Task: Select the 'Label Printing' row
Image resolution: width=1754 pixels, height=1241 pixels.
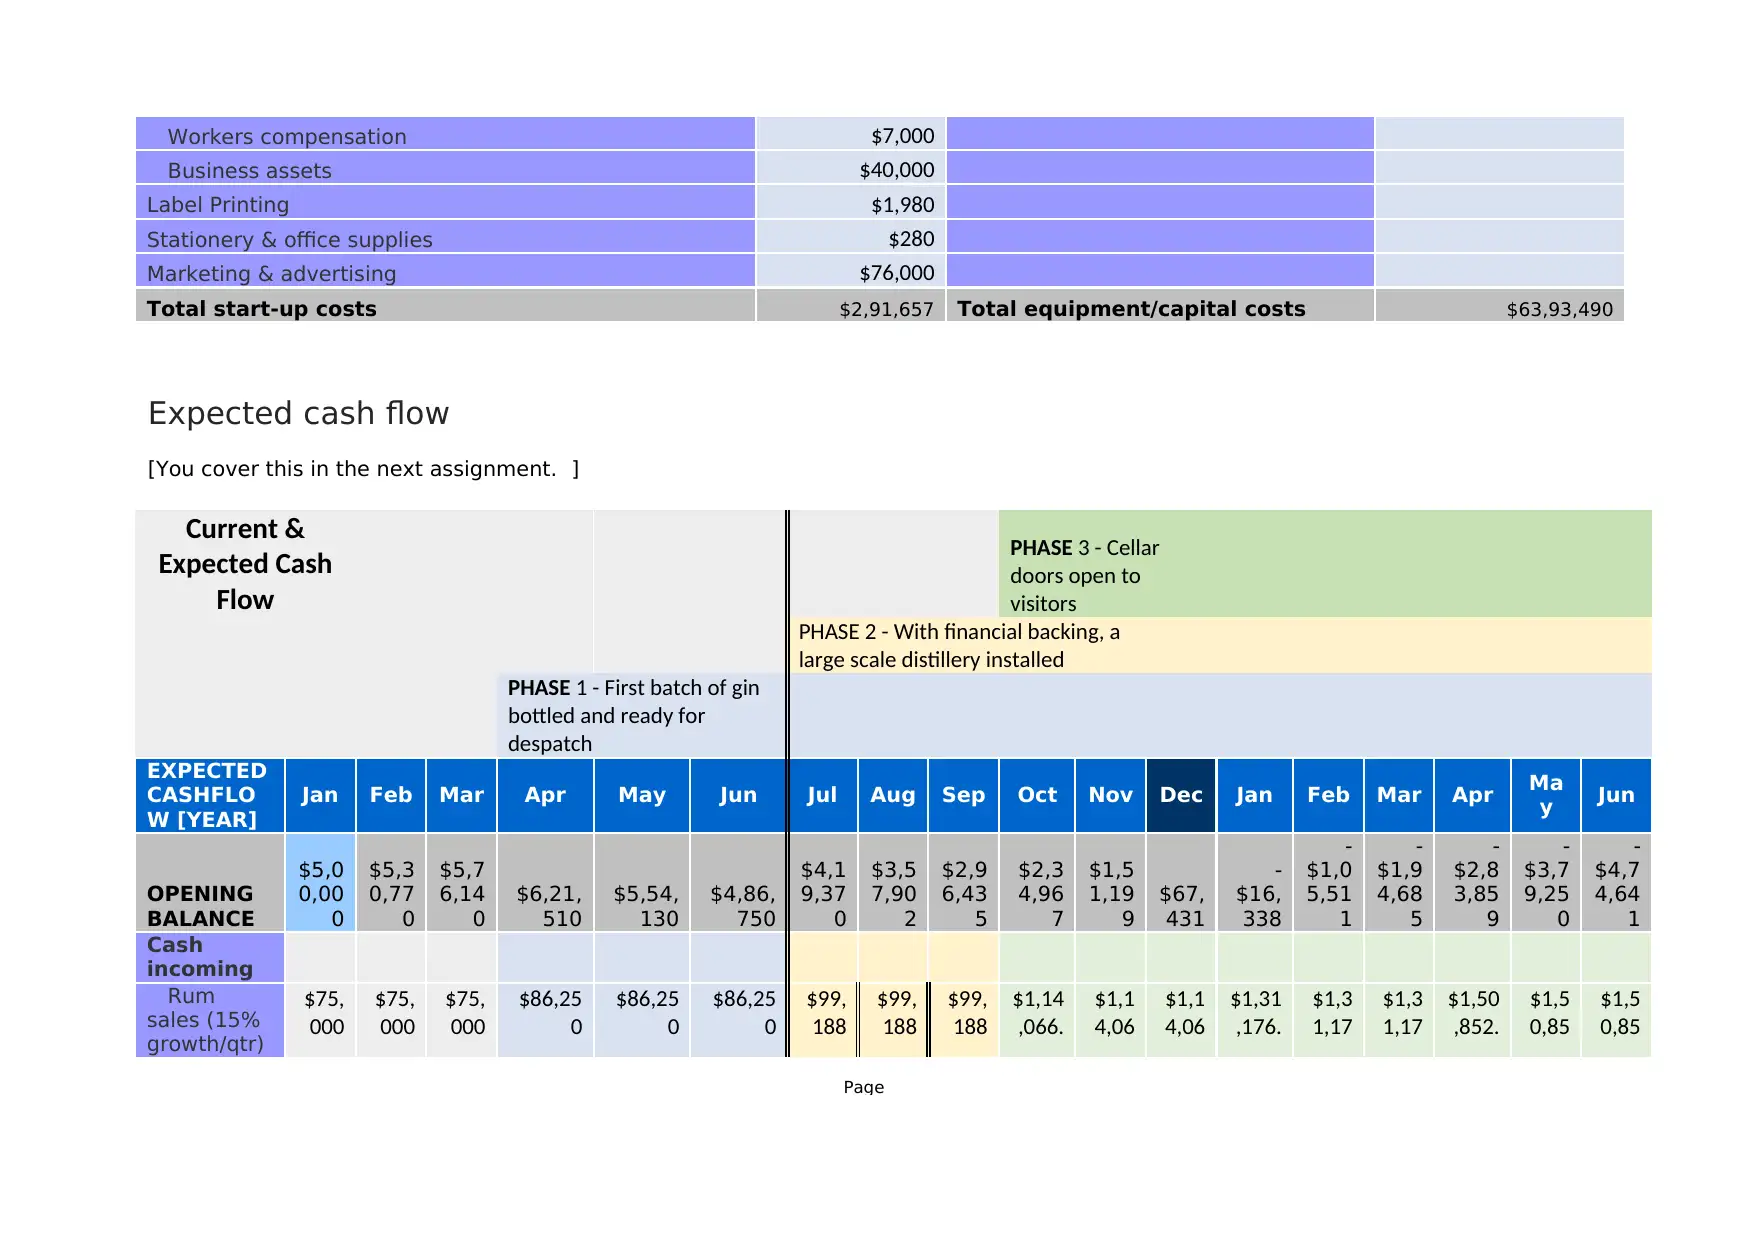Action: click(445, 203)
